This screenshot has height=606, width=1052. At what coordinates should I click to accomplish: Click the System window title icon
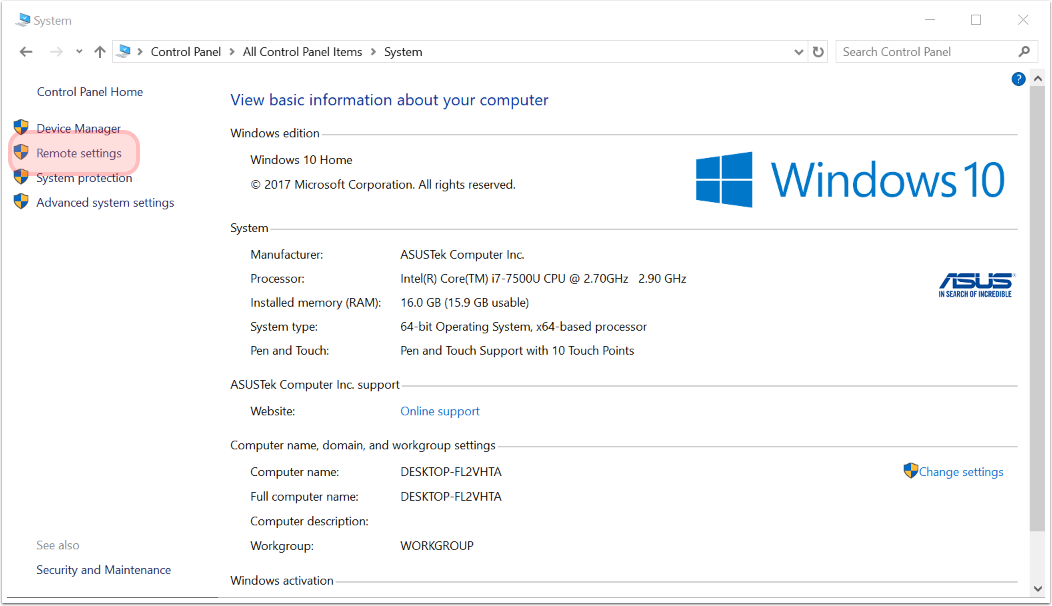coord(23,20)
